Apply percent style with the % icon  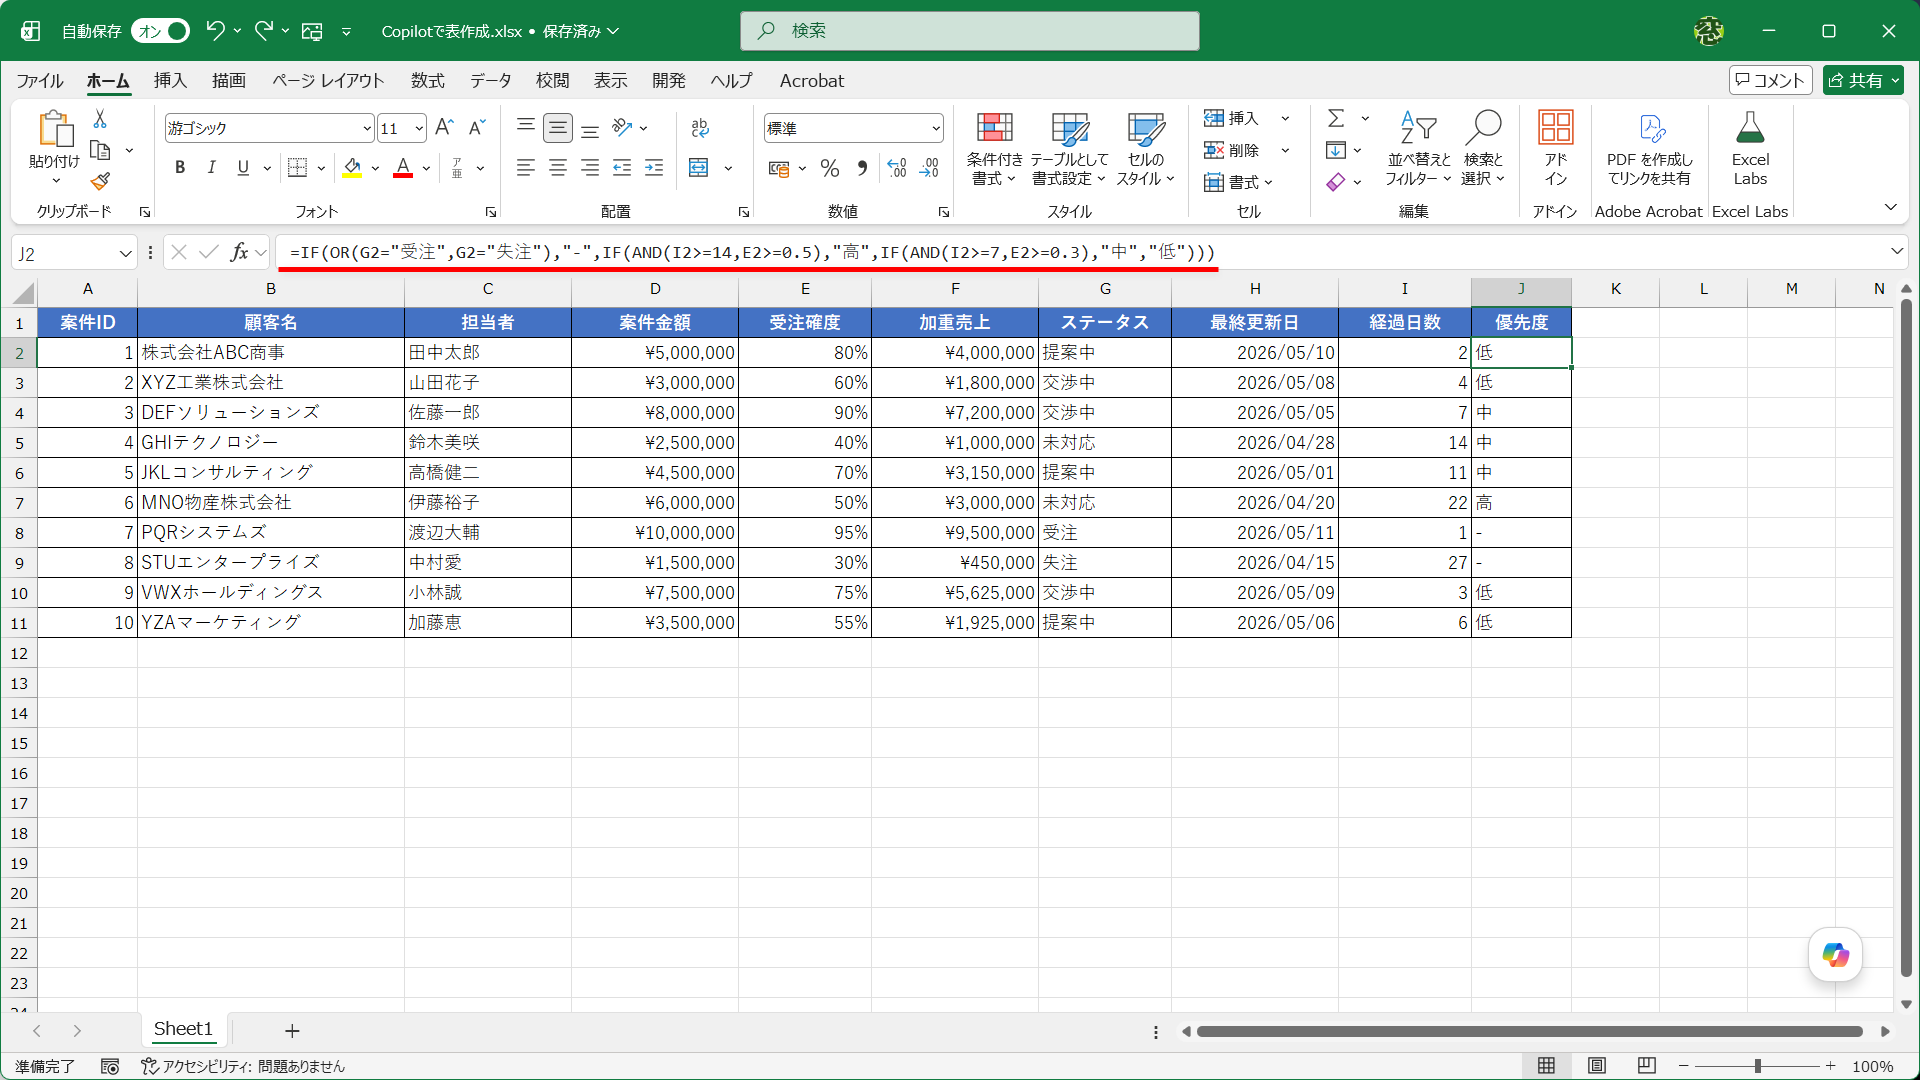point(829,168)
